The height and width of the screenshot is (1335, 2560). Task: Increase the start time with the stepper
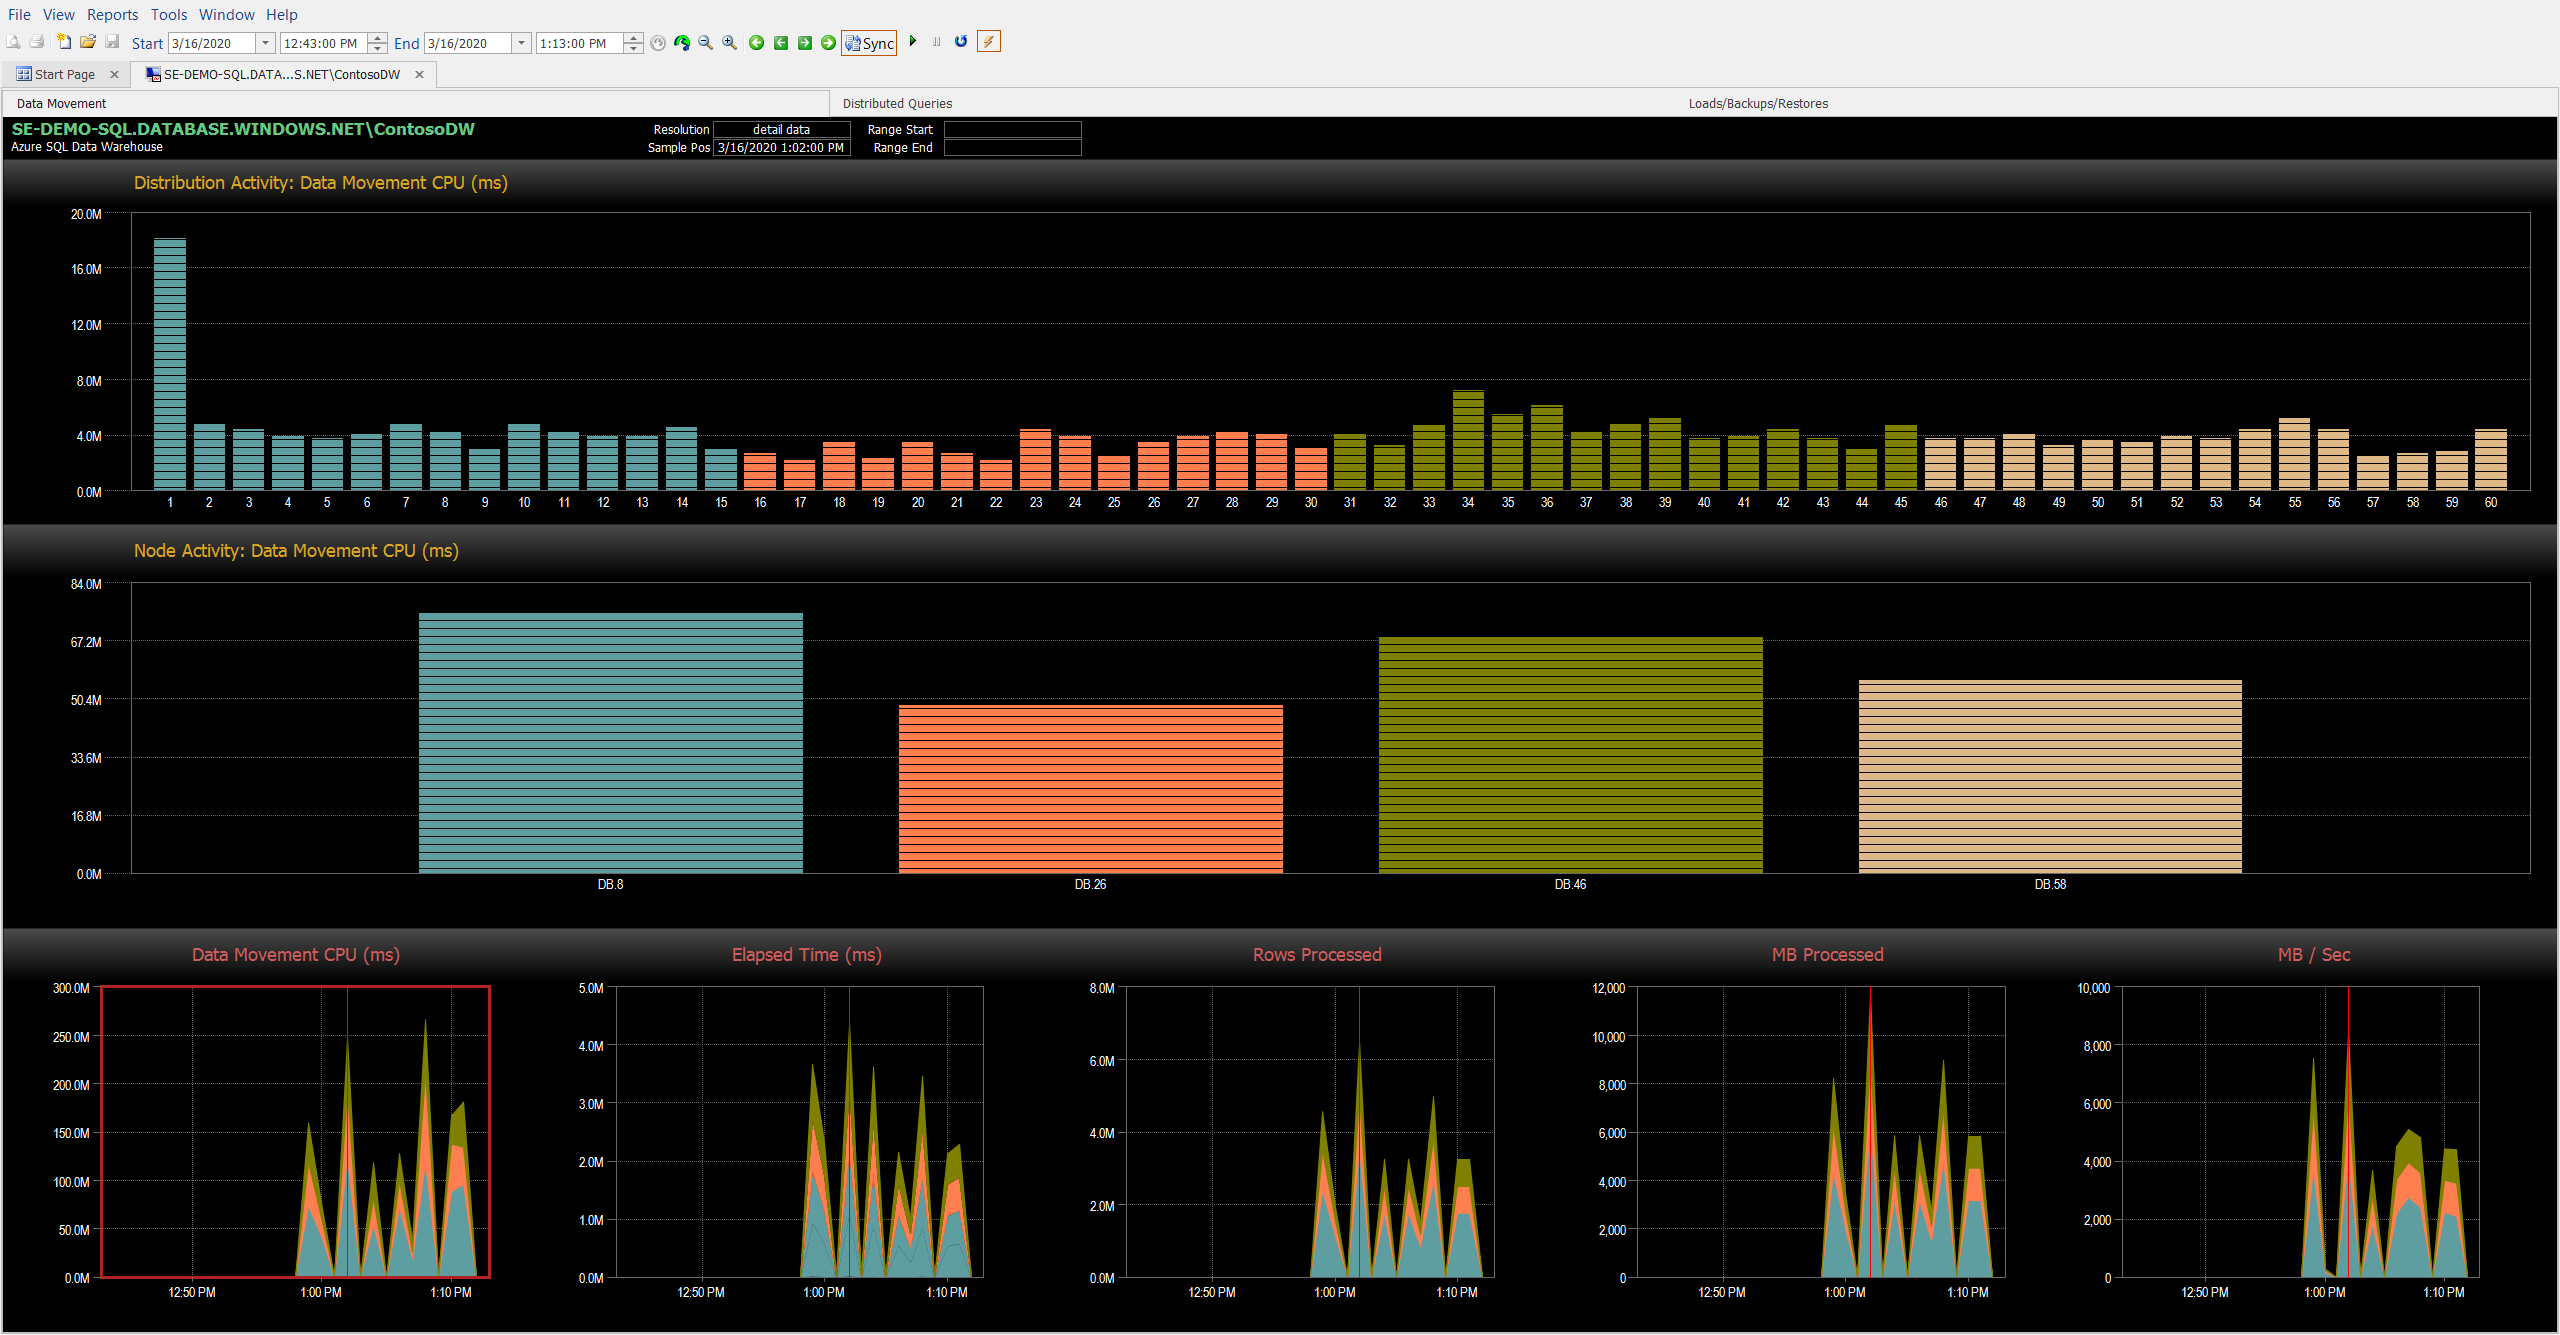click(377, 38)
